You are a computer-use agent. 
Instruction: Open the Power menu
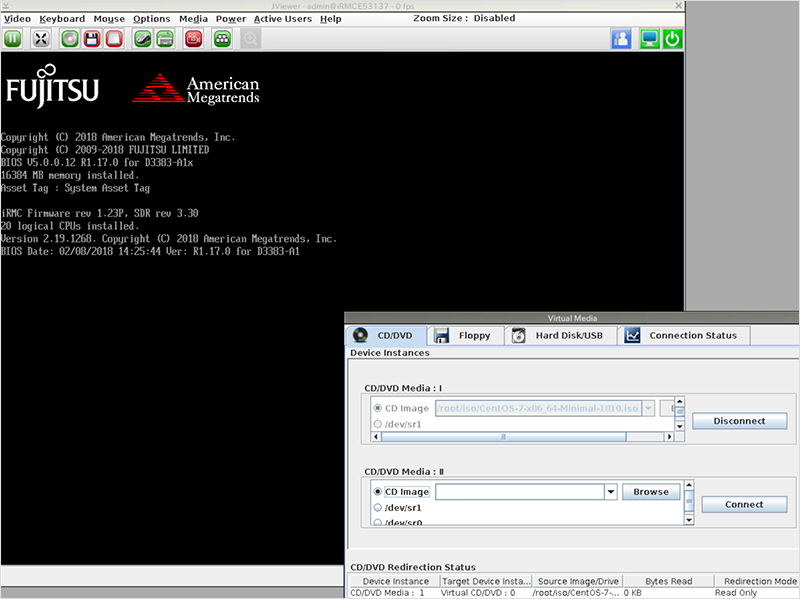click(230, 18)
